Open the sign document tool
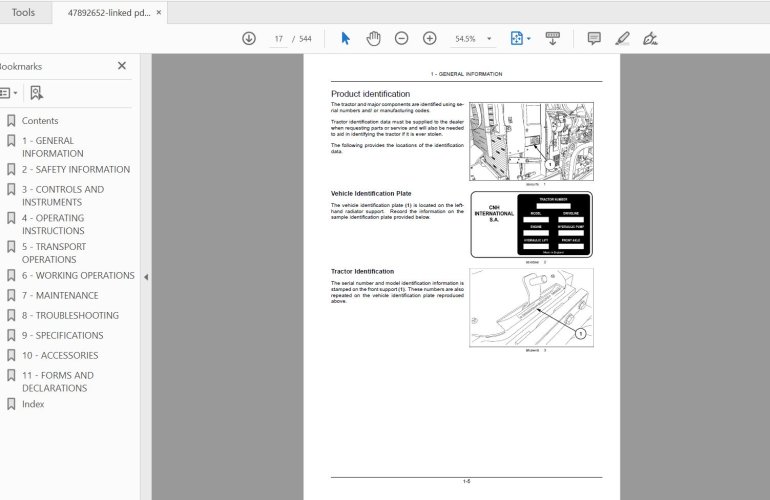The height and width of the screenshot is (500, 770). click(650, 38)
